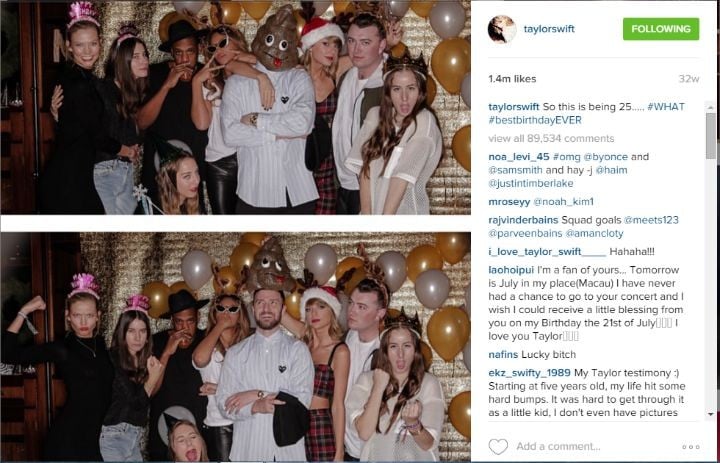
Task: Open the three-dot more options menu
Action: pos(691,446)
